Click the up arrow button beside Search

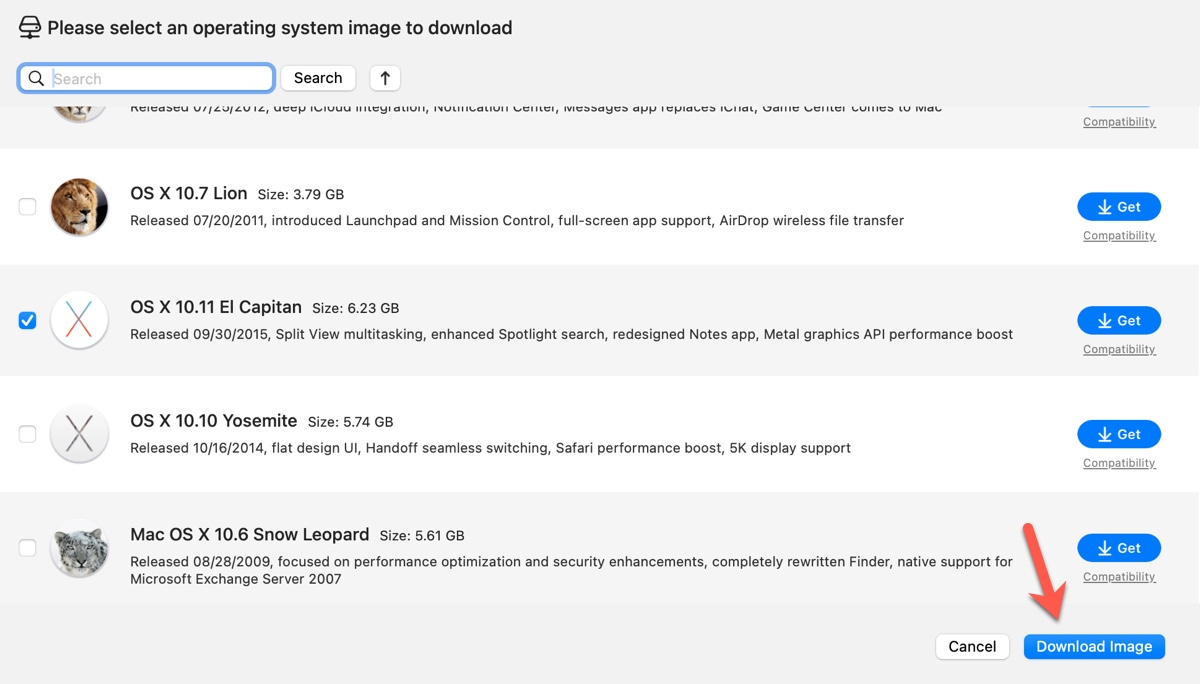click(x=385, y=78)
